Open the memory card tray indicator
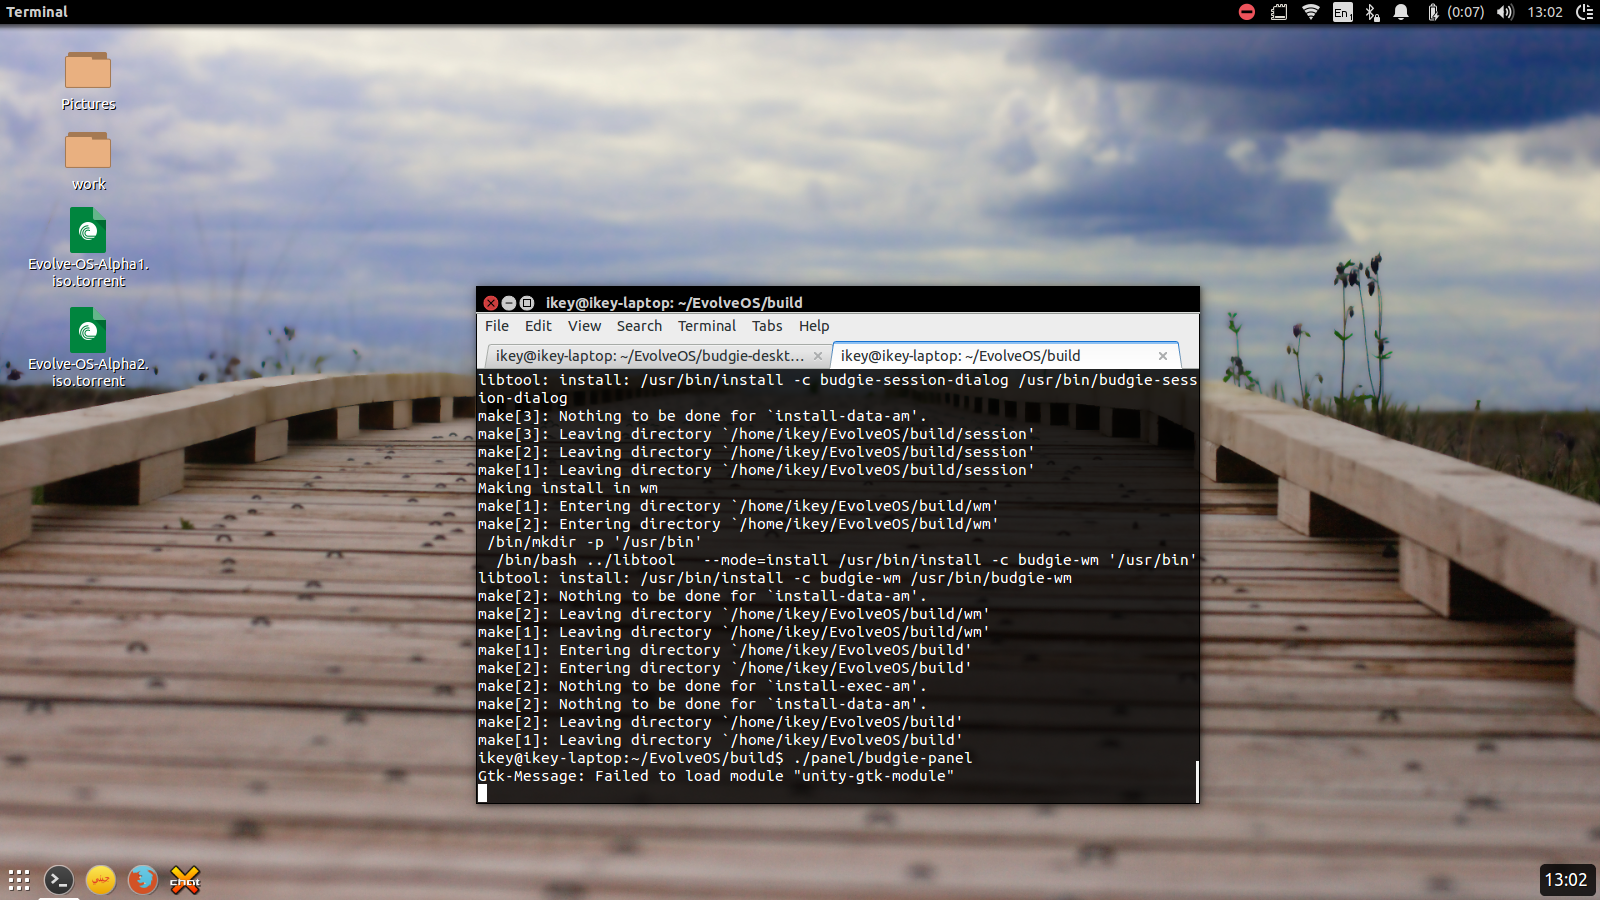 pyautogui.click(x=1279, y=12)
